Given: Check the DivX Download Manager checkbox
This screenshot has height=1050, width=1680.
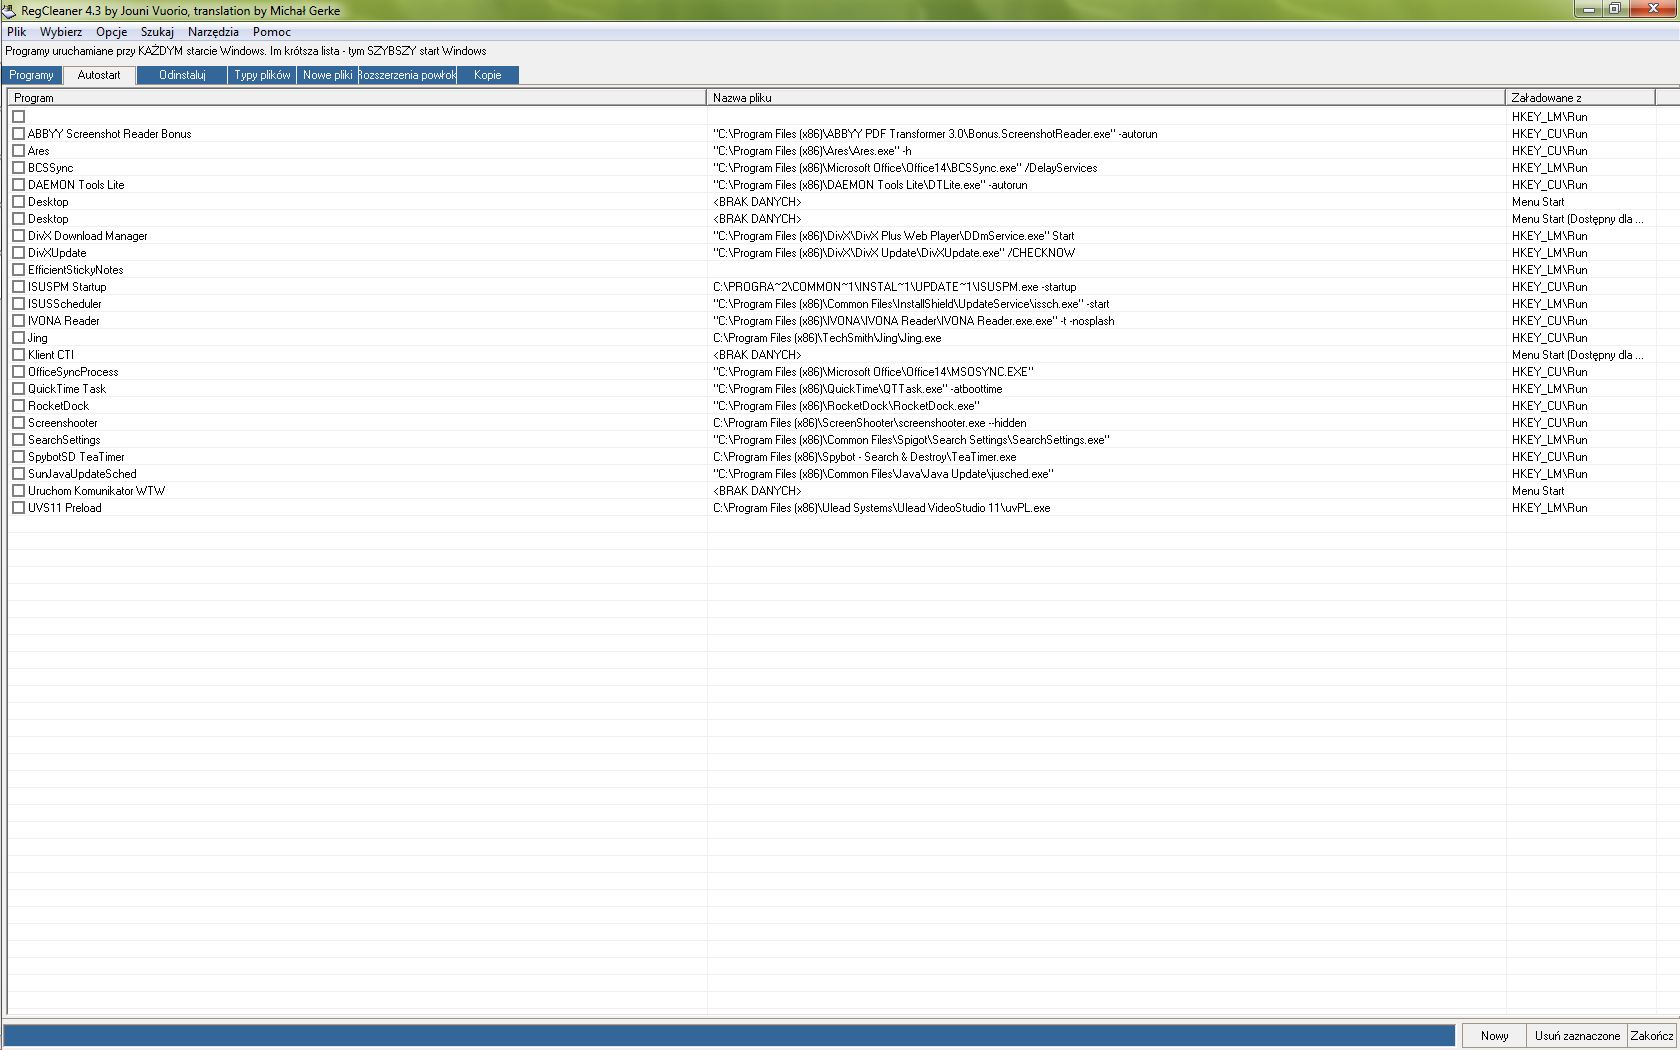Looking at the screenshot, I should 18,236.
